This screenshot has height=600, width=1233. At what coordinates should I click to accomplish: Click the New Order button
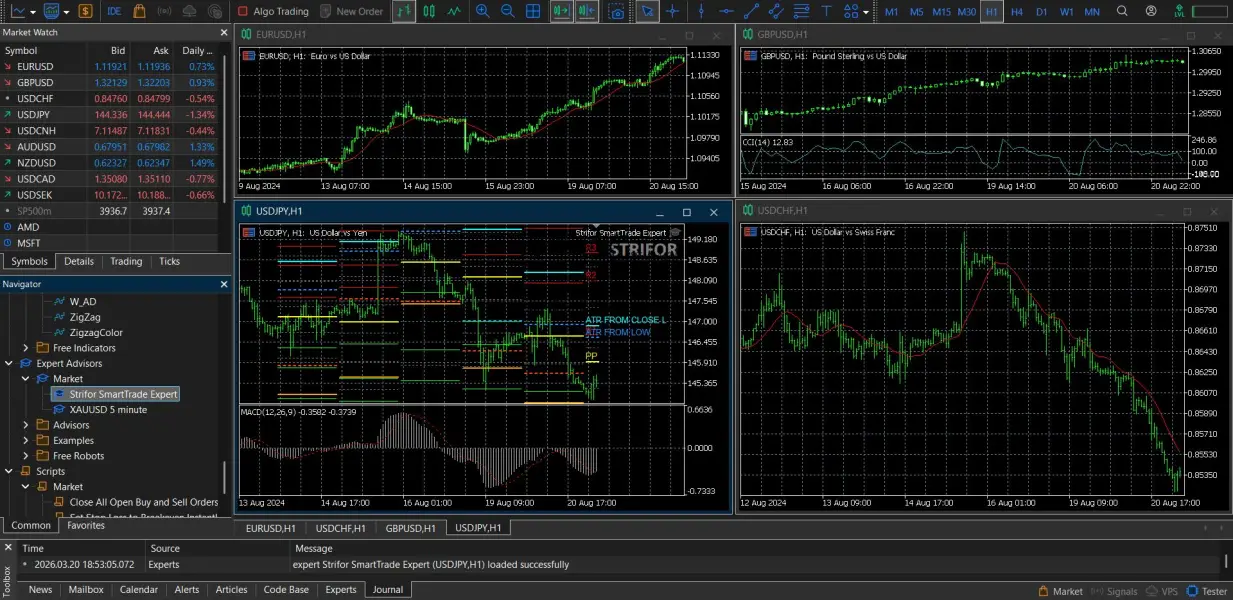[x=351, y=12]
